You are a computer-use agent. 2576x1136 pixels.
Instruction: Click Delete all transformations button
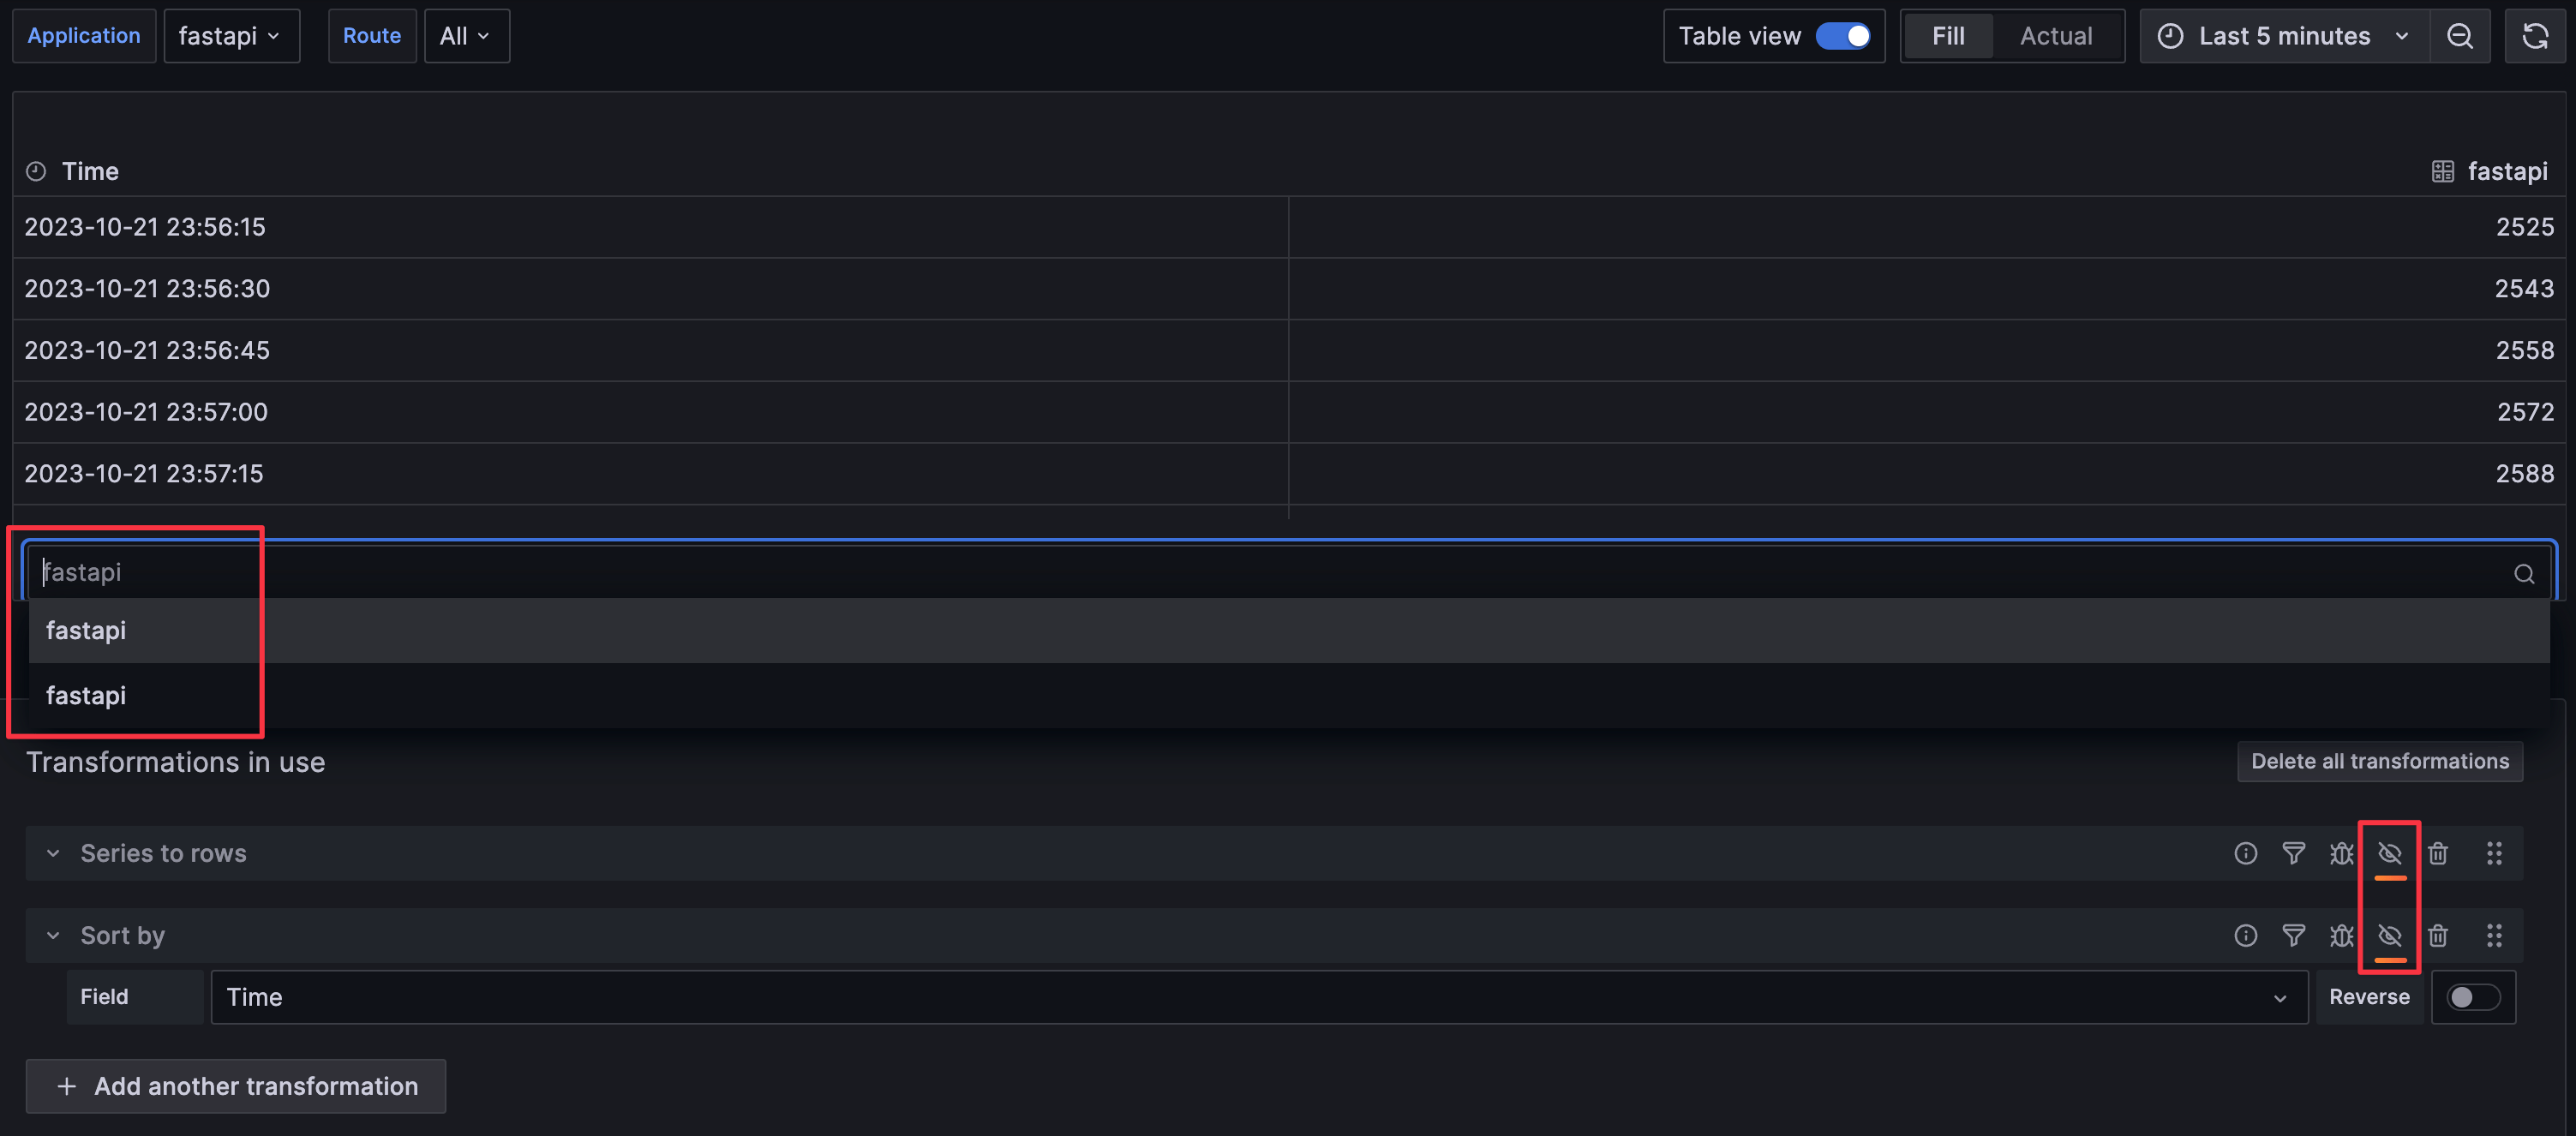[2379, 761]
